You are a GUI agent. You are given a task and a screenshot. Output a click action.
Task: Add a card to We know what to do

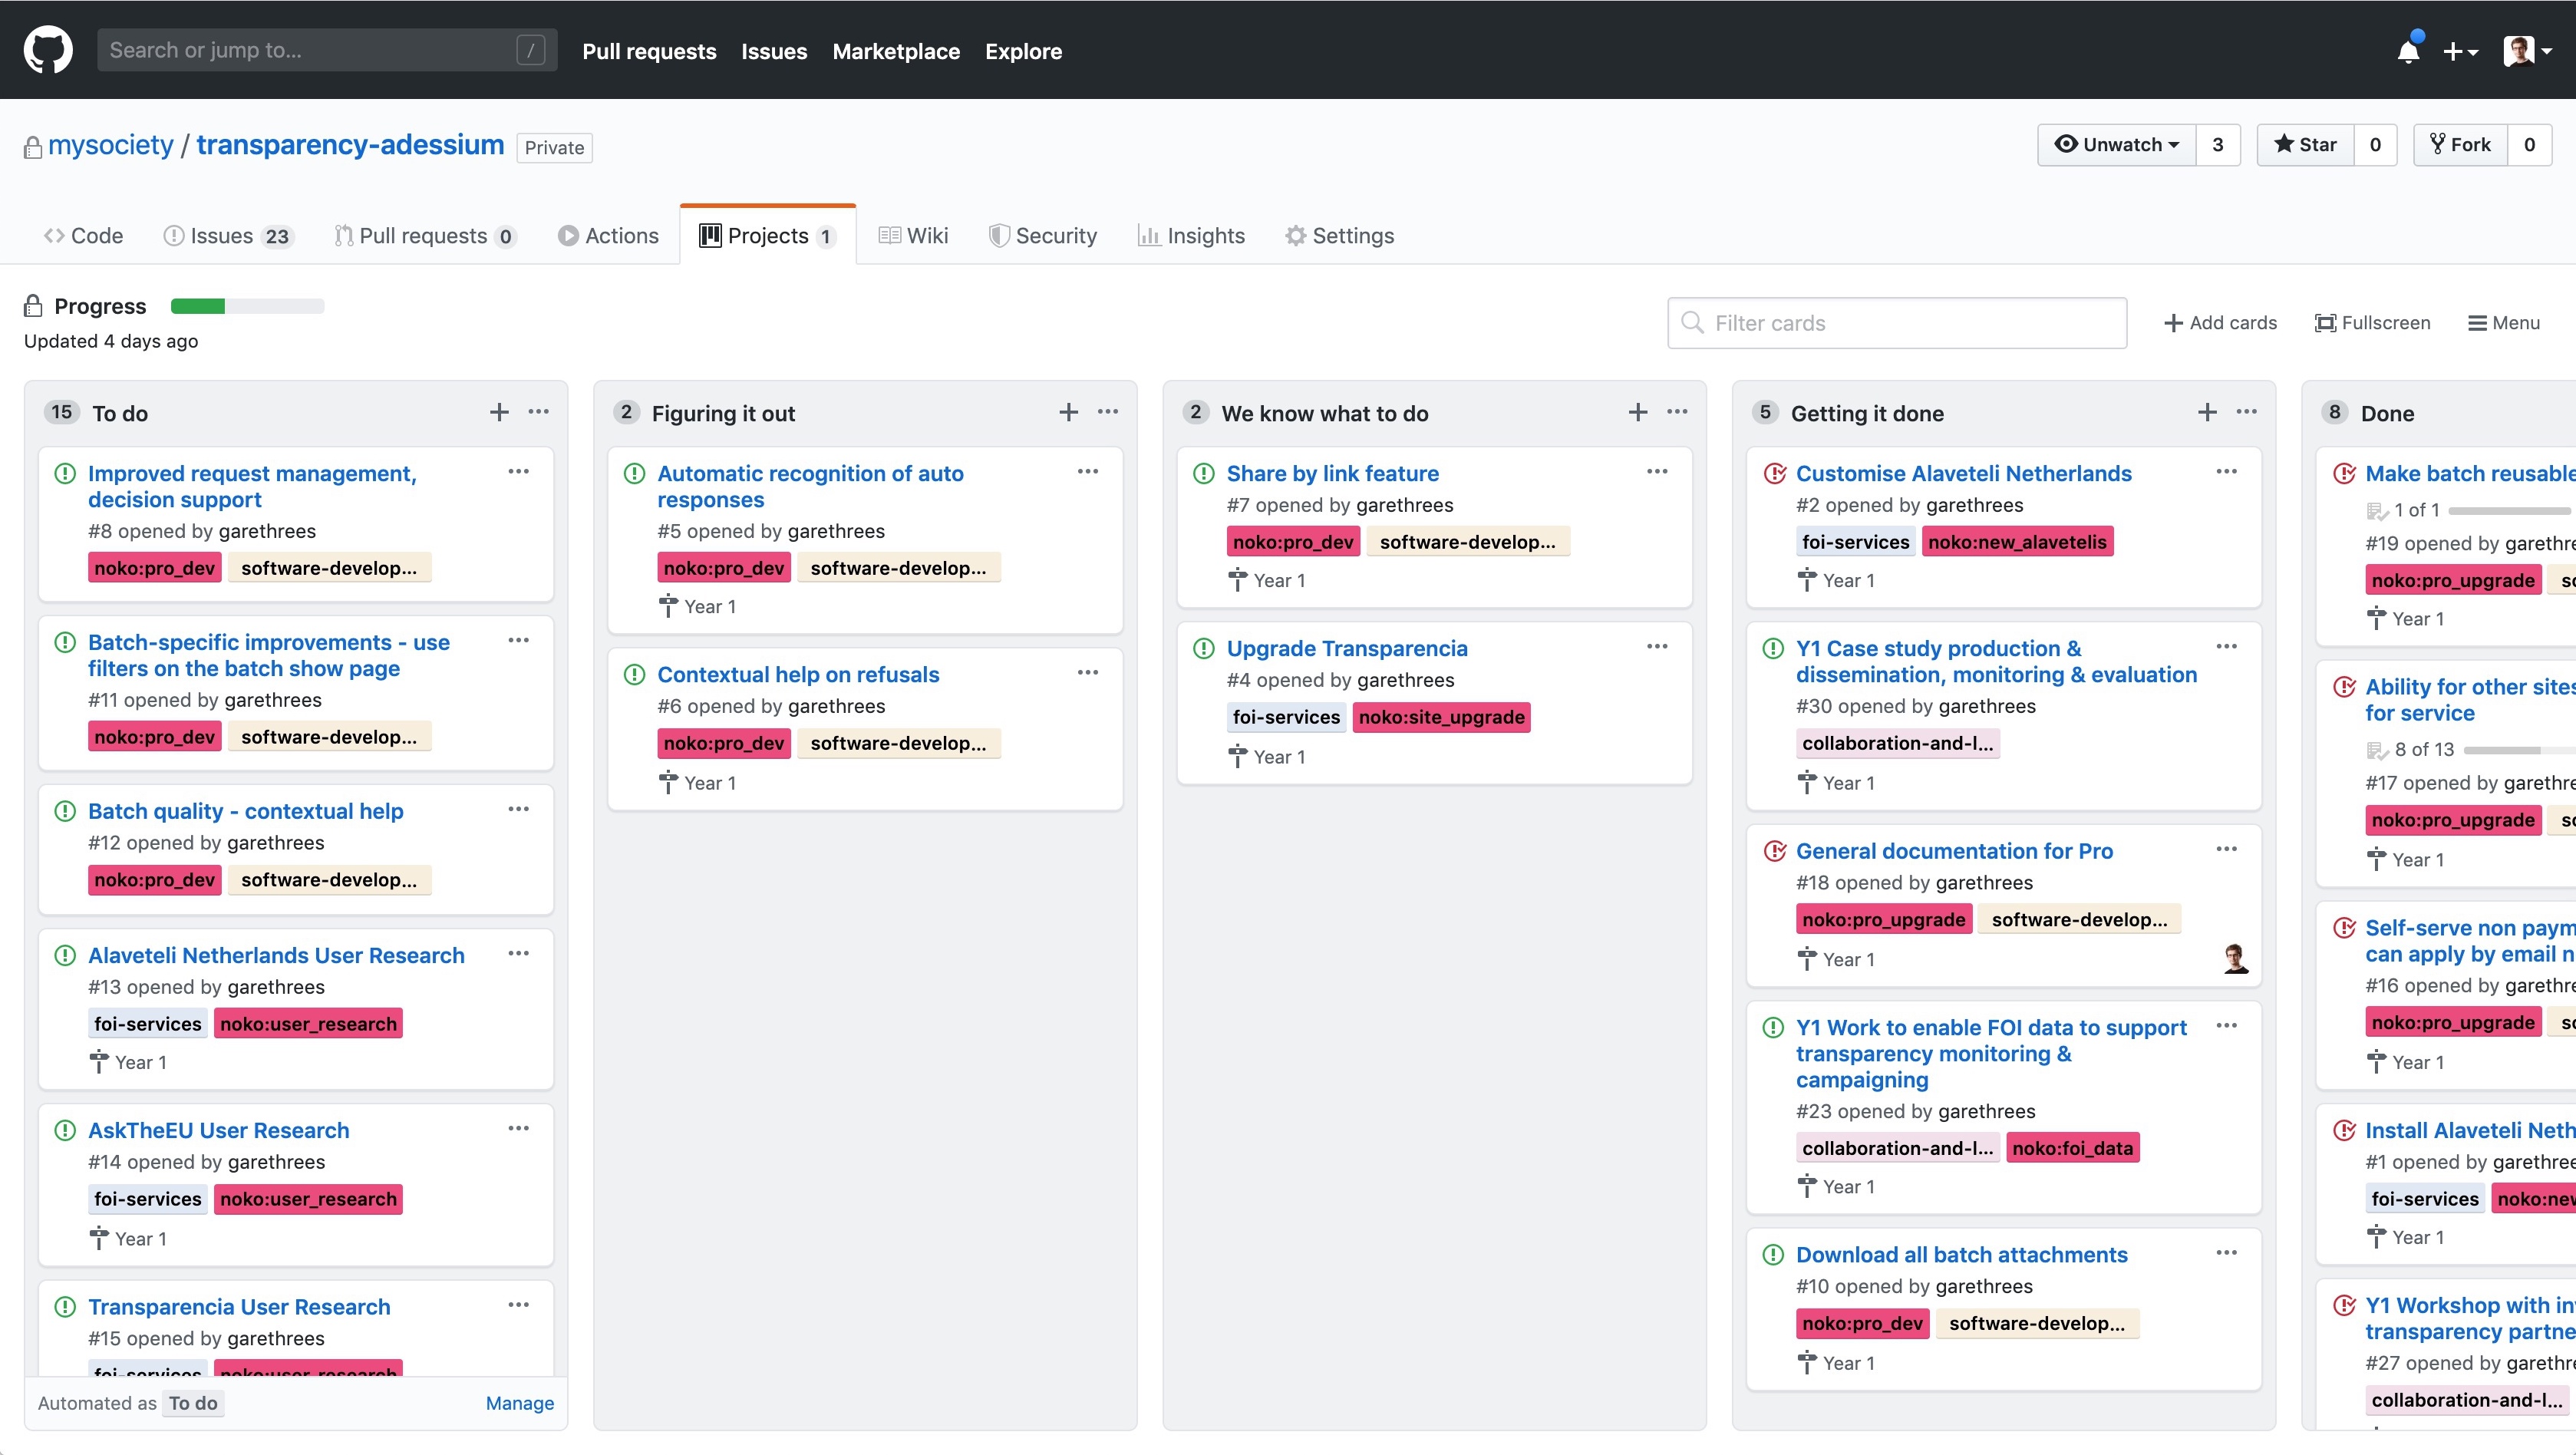pyautogui.click(x=1638, y=412)
